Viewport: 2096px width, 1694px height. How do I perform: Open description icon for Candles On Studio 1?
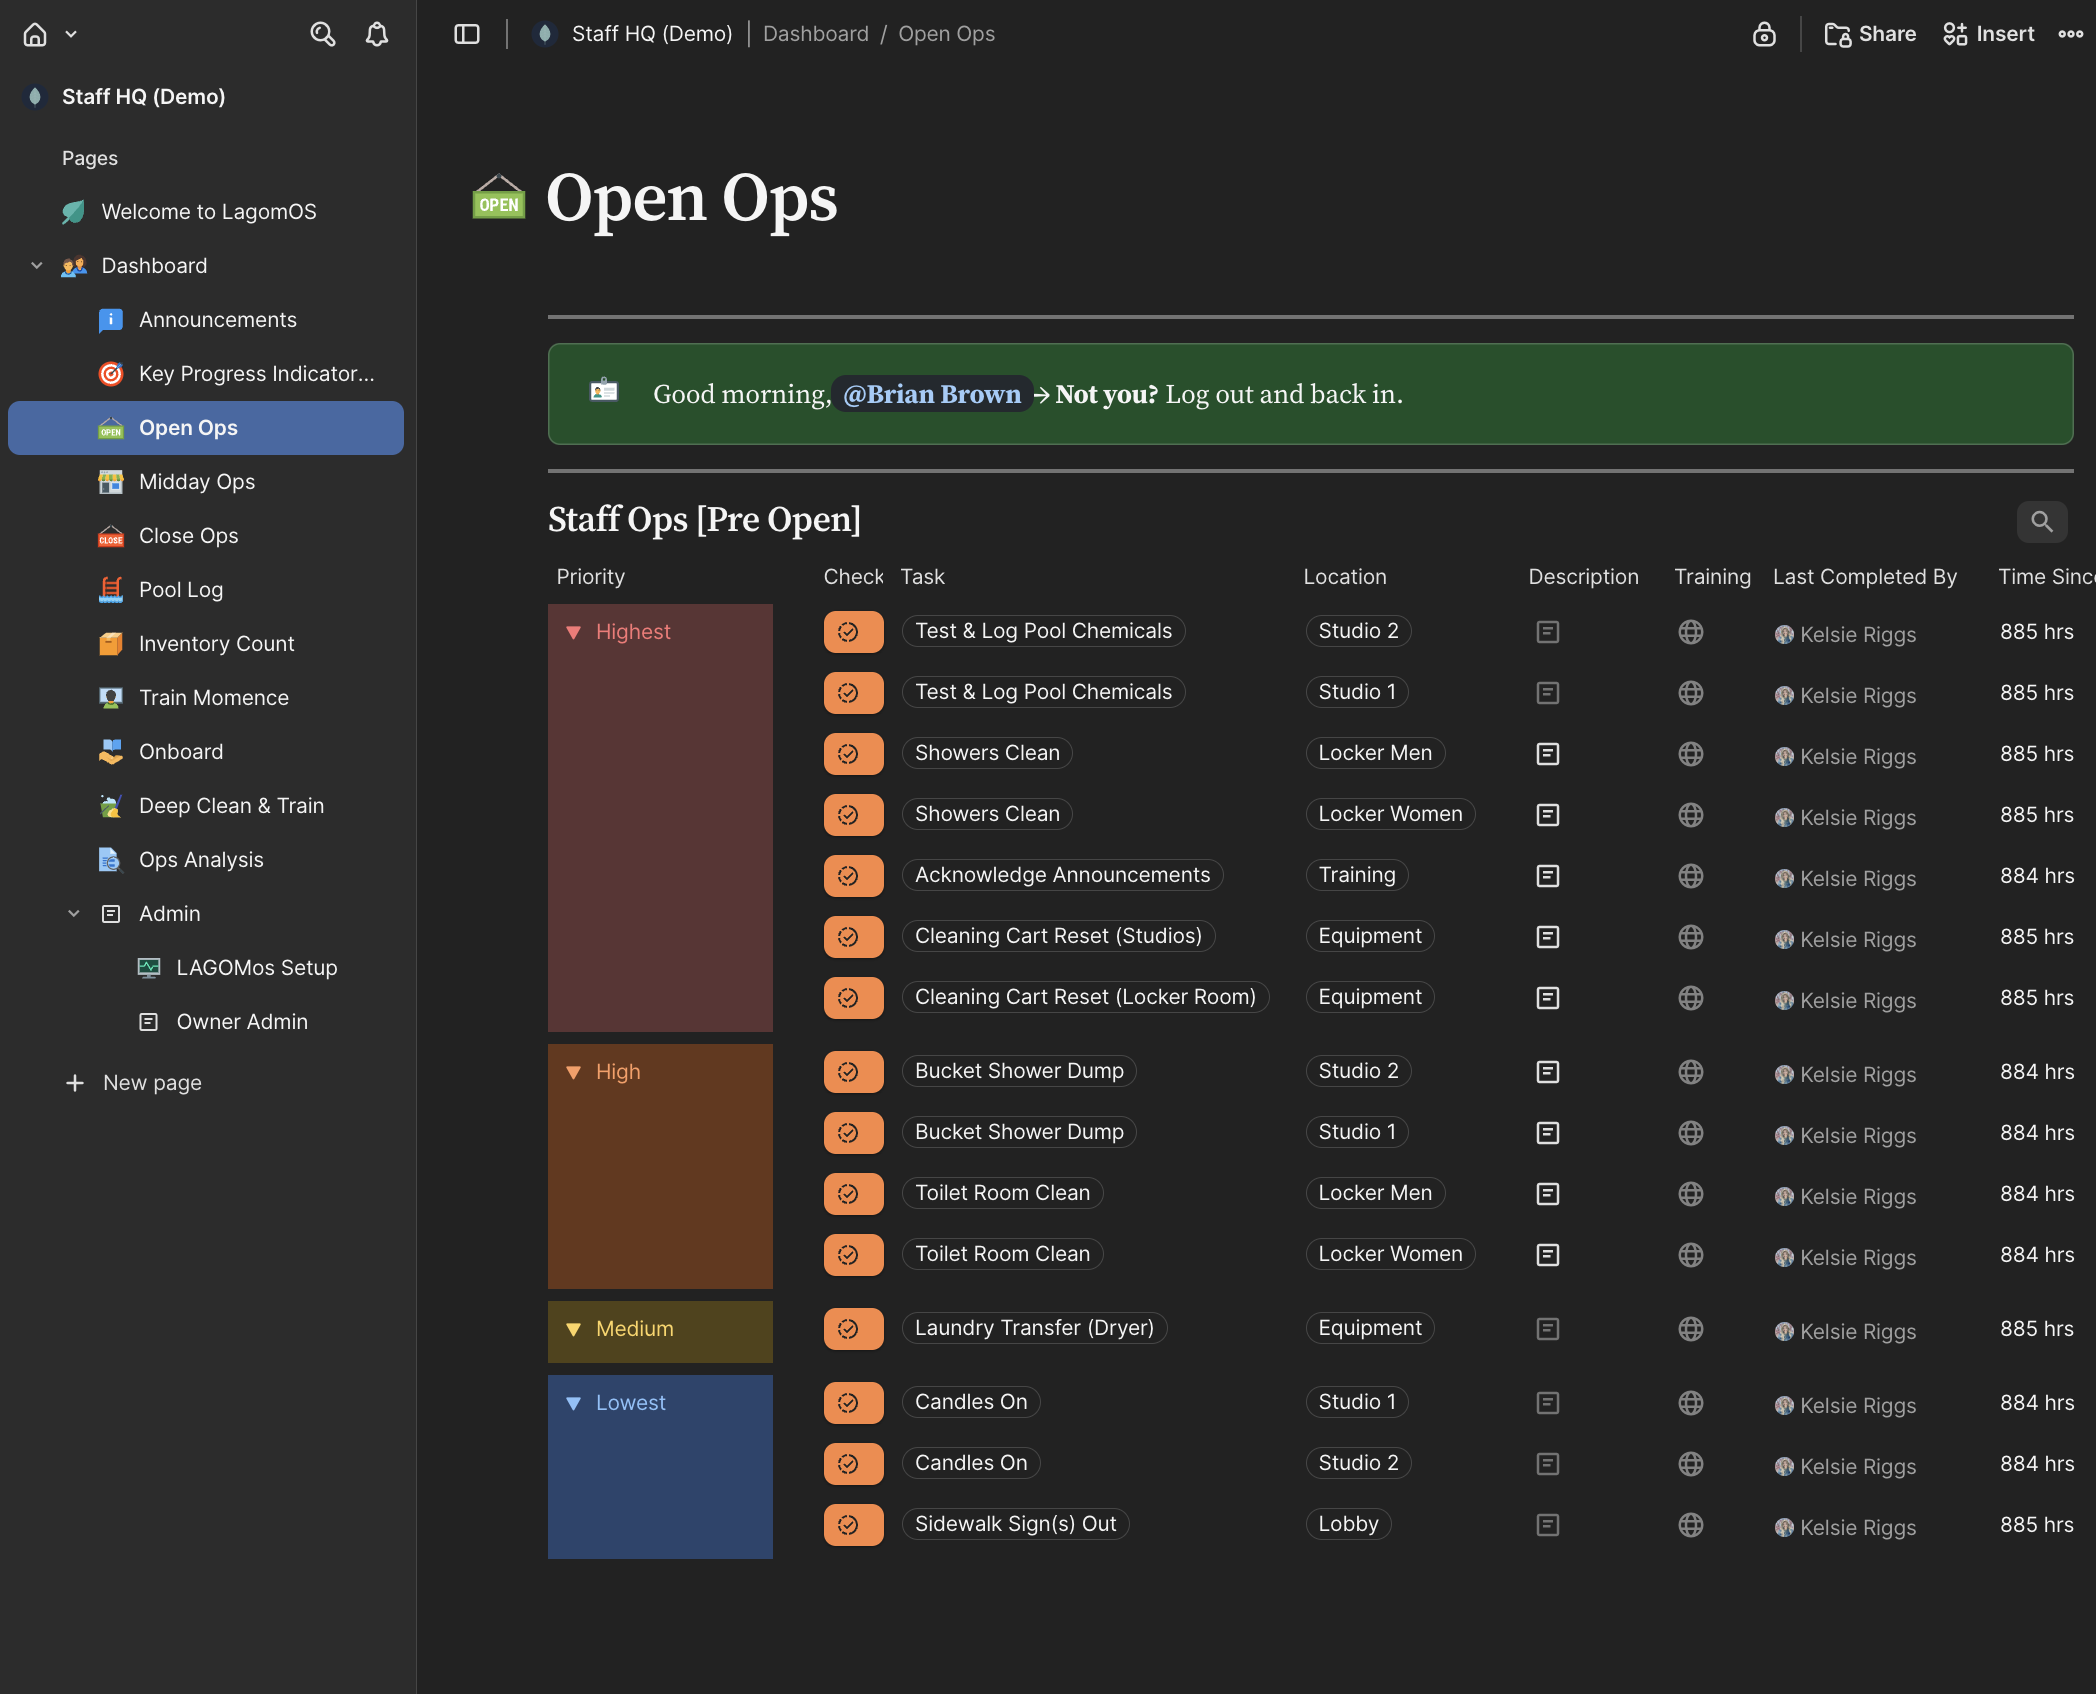(1548, 1403)
